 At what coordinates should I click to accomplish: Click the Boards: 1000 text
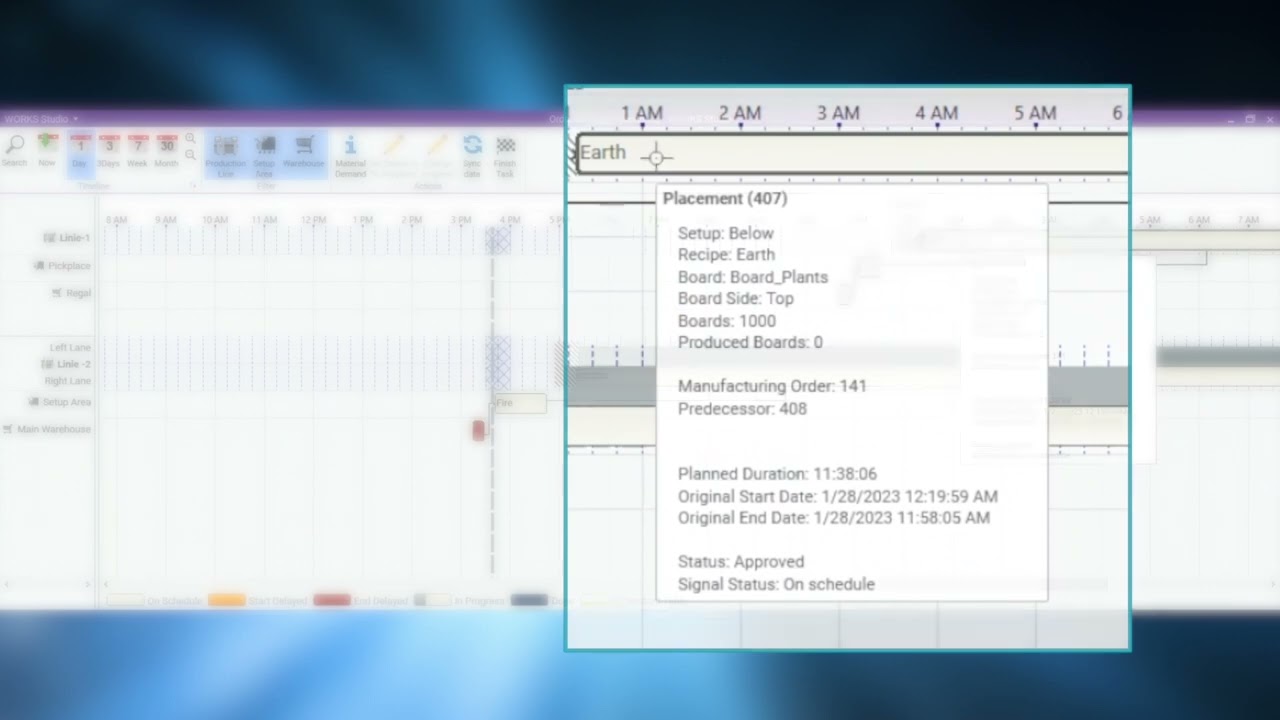pos(727,321)
